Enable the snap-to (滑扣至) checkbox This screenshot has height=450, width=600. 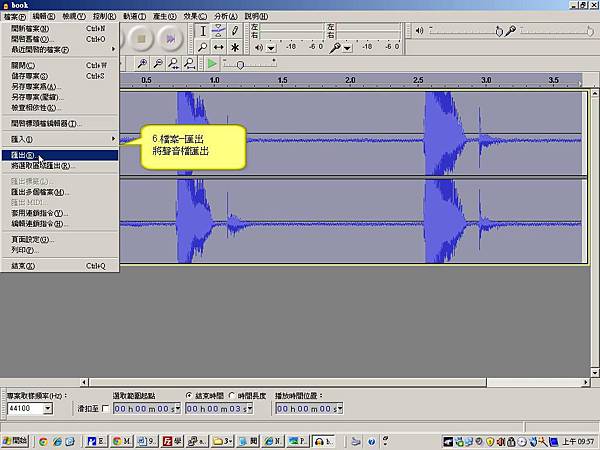click(x=106, y=409)
